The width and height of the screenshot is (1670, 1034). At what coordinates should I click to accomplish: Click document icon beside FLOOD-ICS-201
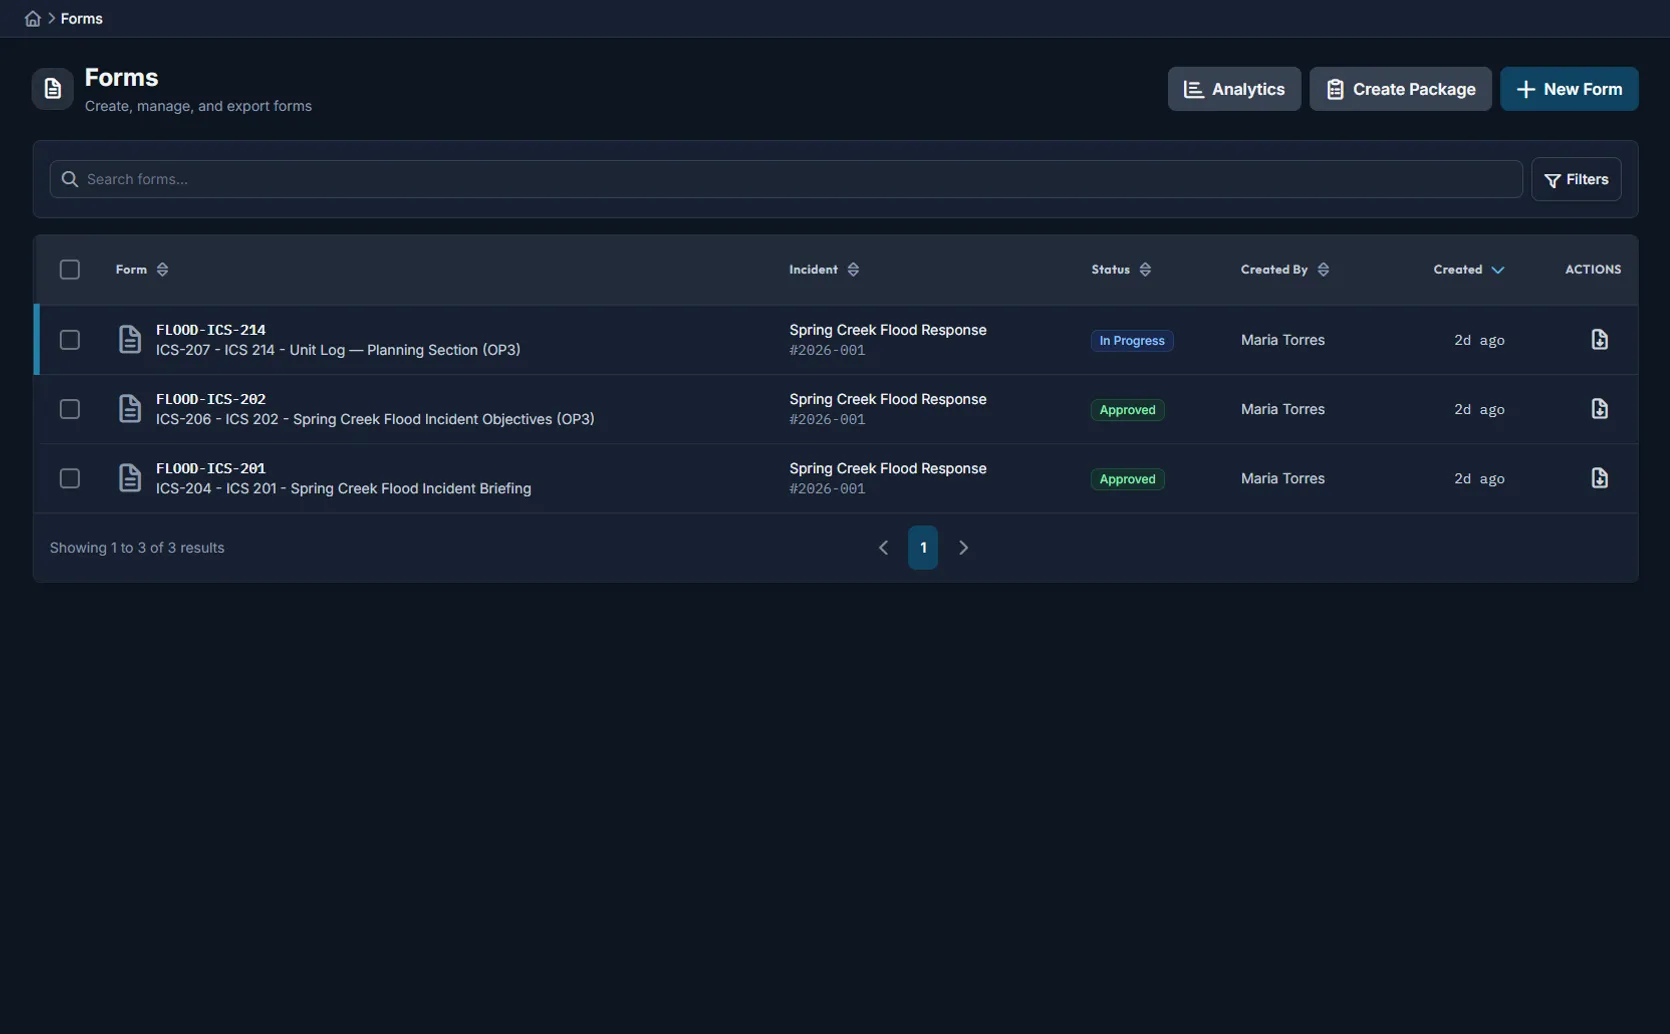click(x=130, y=478)
